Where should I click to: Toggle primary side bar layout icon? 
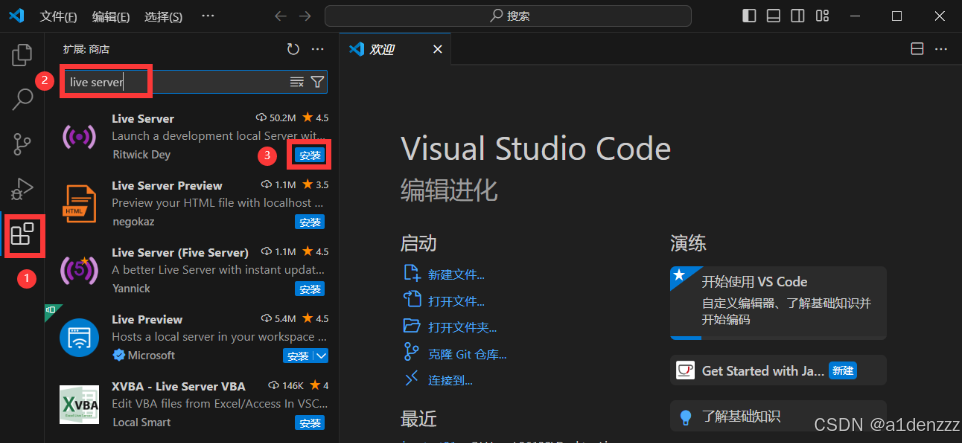click(x=749, y=16)
